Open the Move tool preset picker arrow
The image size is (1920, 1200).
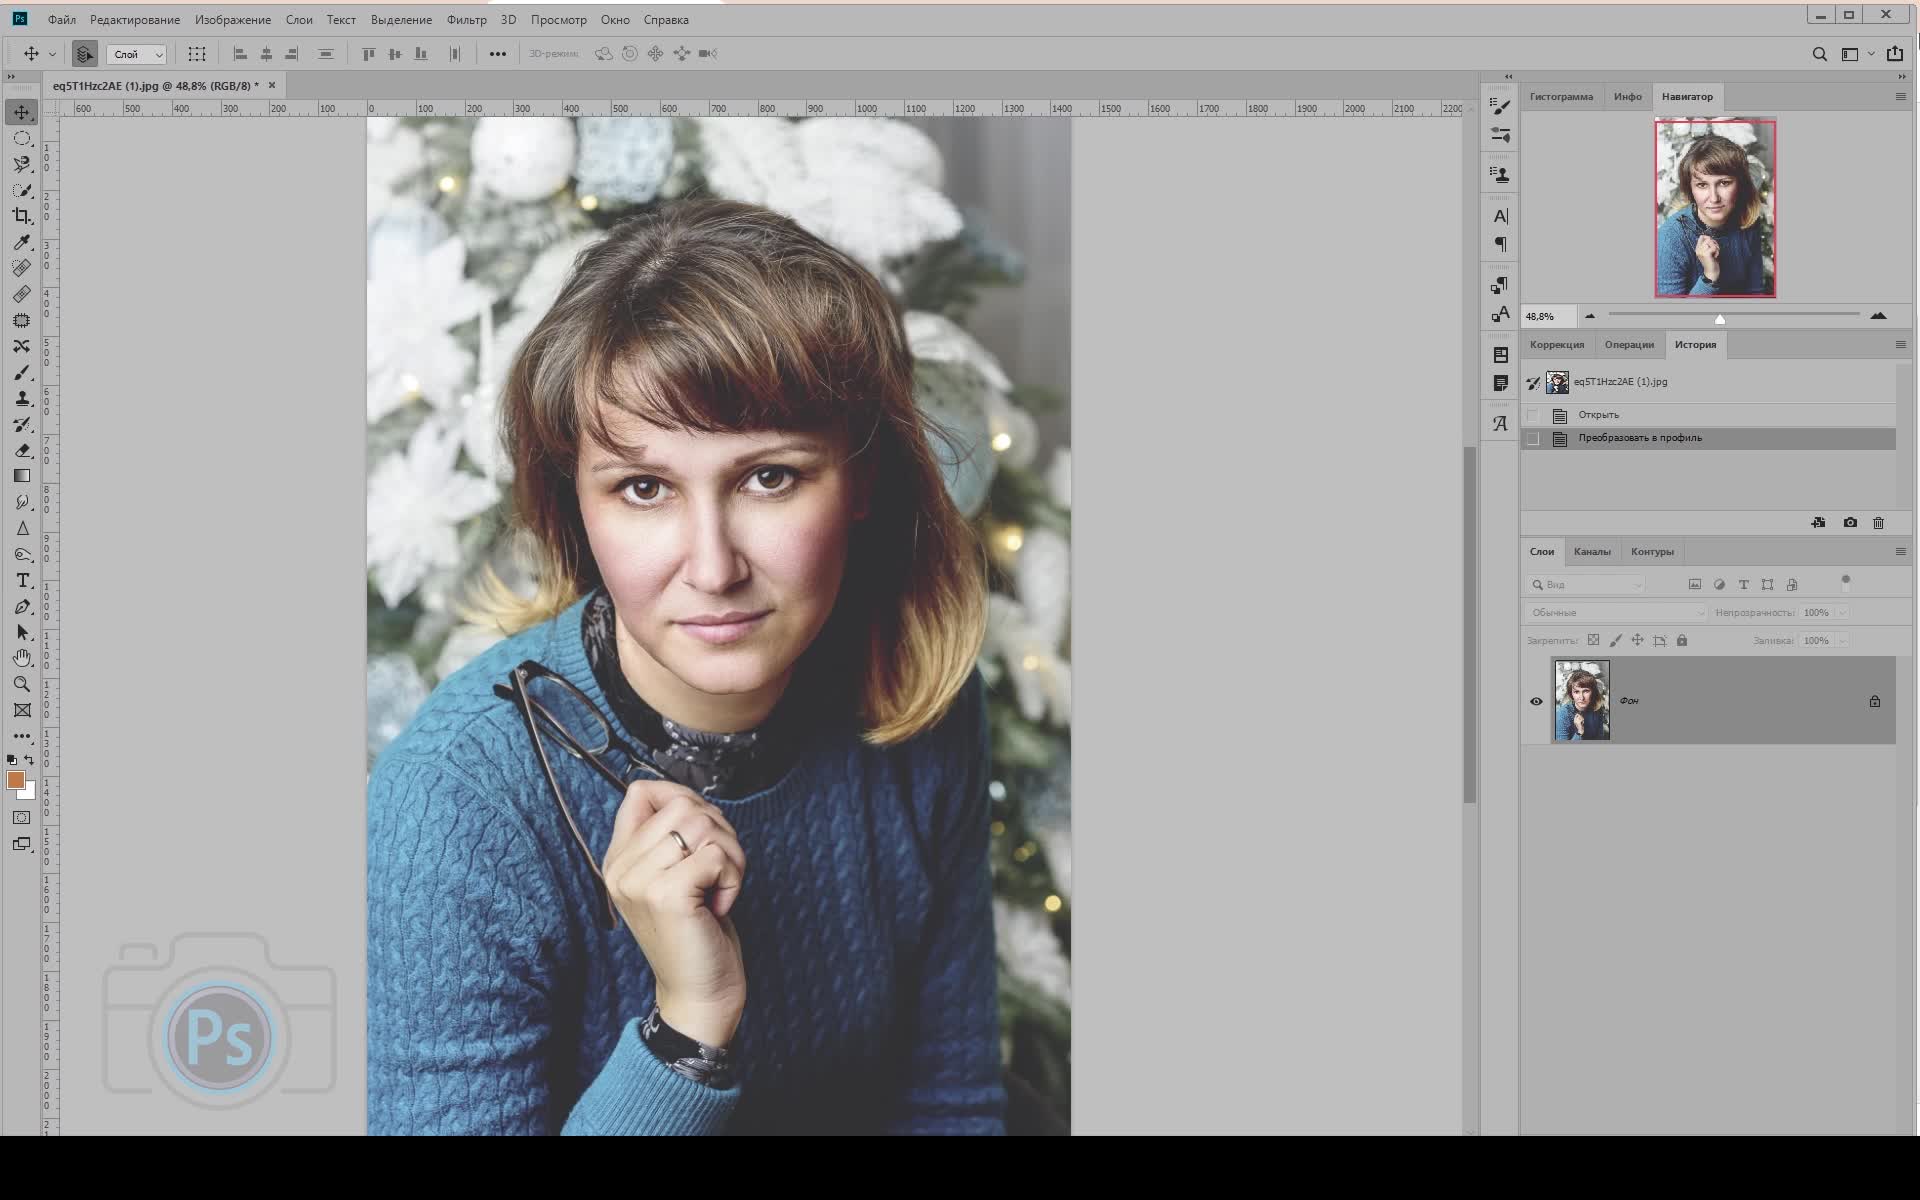point(52,54)
